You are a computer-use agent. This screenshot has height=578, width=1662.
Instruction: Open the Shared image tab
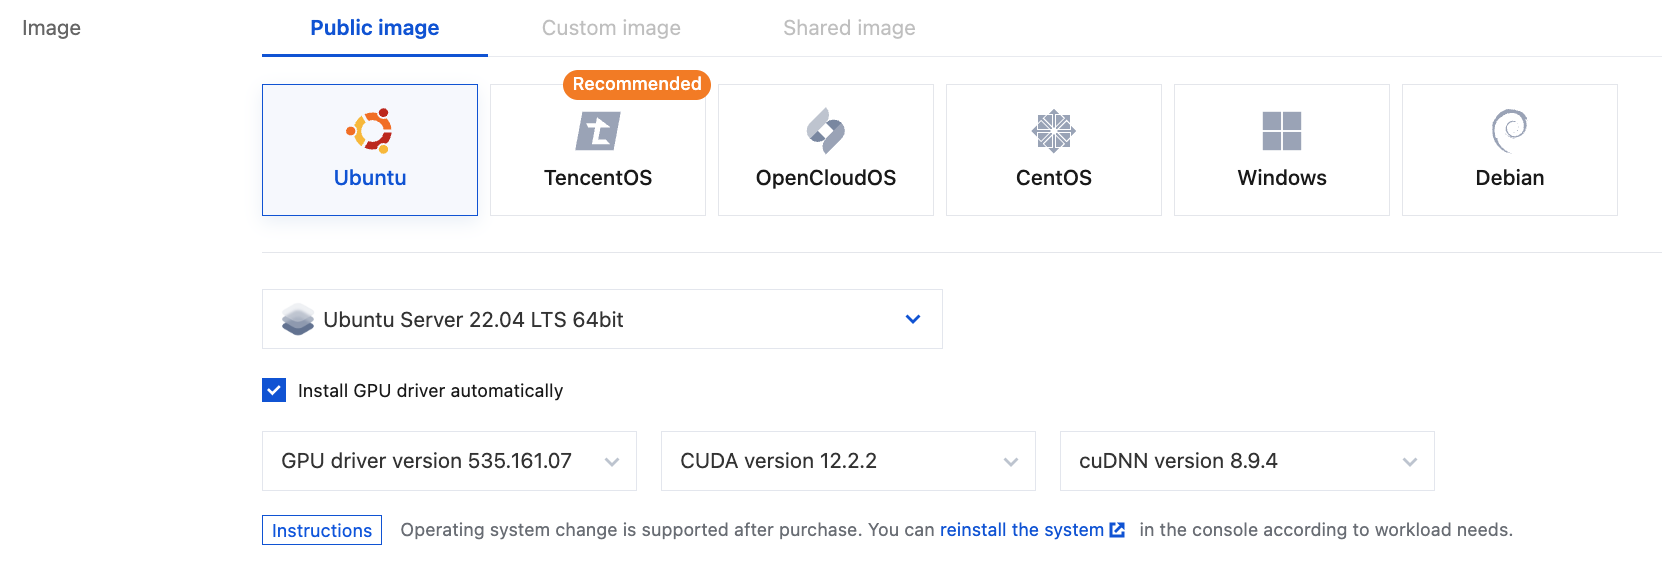[x=849, y=28]
